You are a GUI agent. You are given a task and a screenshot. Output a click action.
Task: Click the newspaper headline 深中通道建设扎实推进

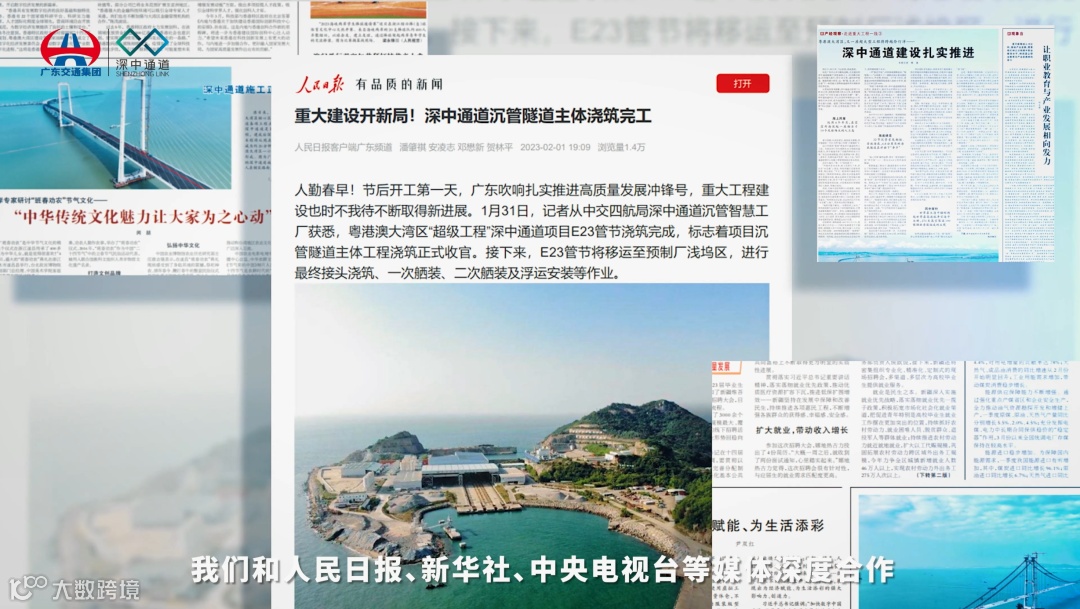click(x=908, y=53)
